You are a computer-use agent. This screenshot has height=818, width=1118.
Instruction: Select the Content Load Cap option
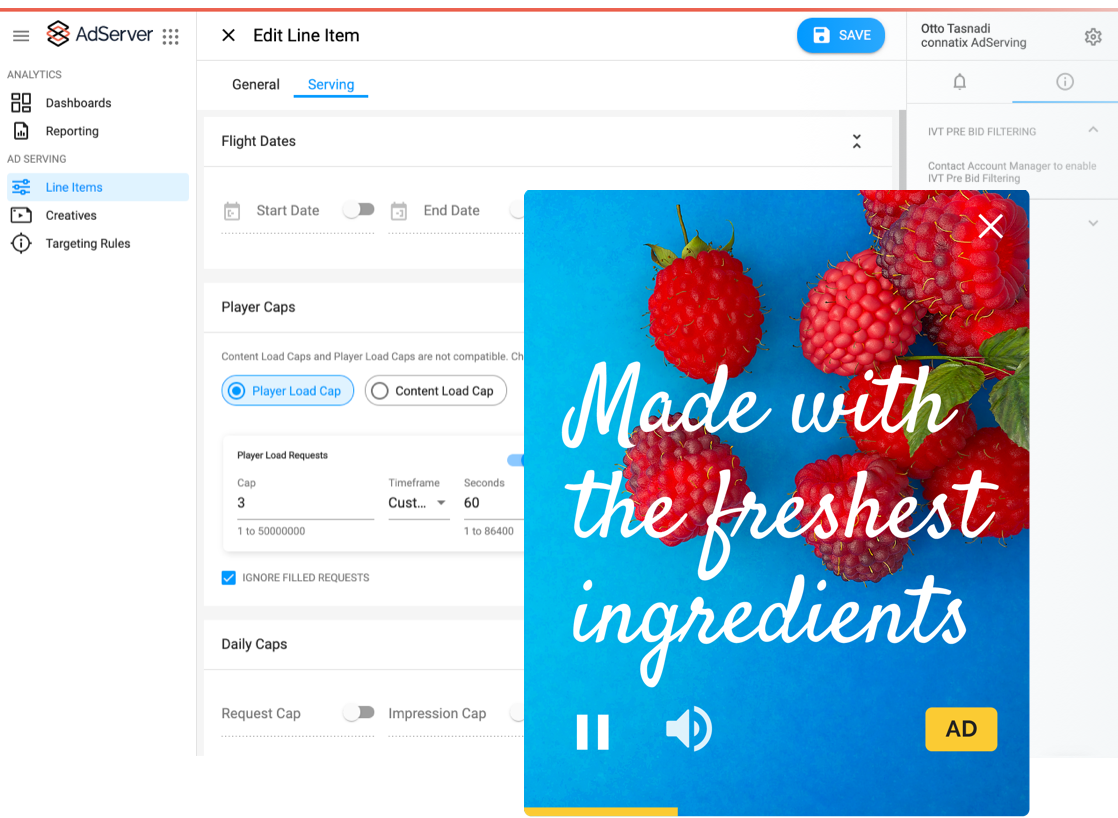coord(435,391)
